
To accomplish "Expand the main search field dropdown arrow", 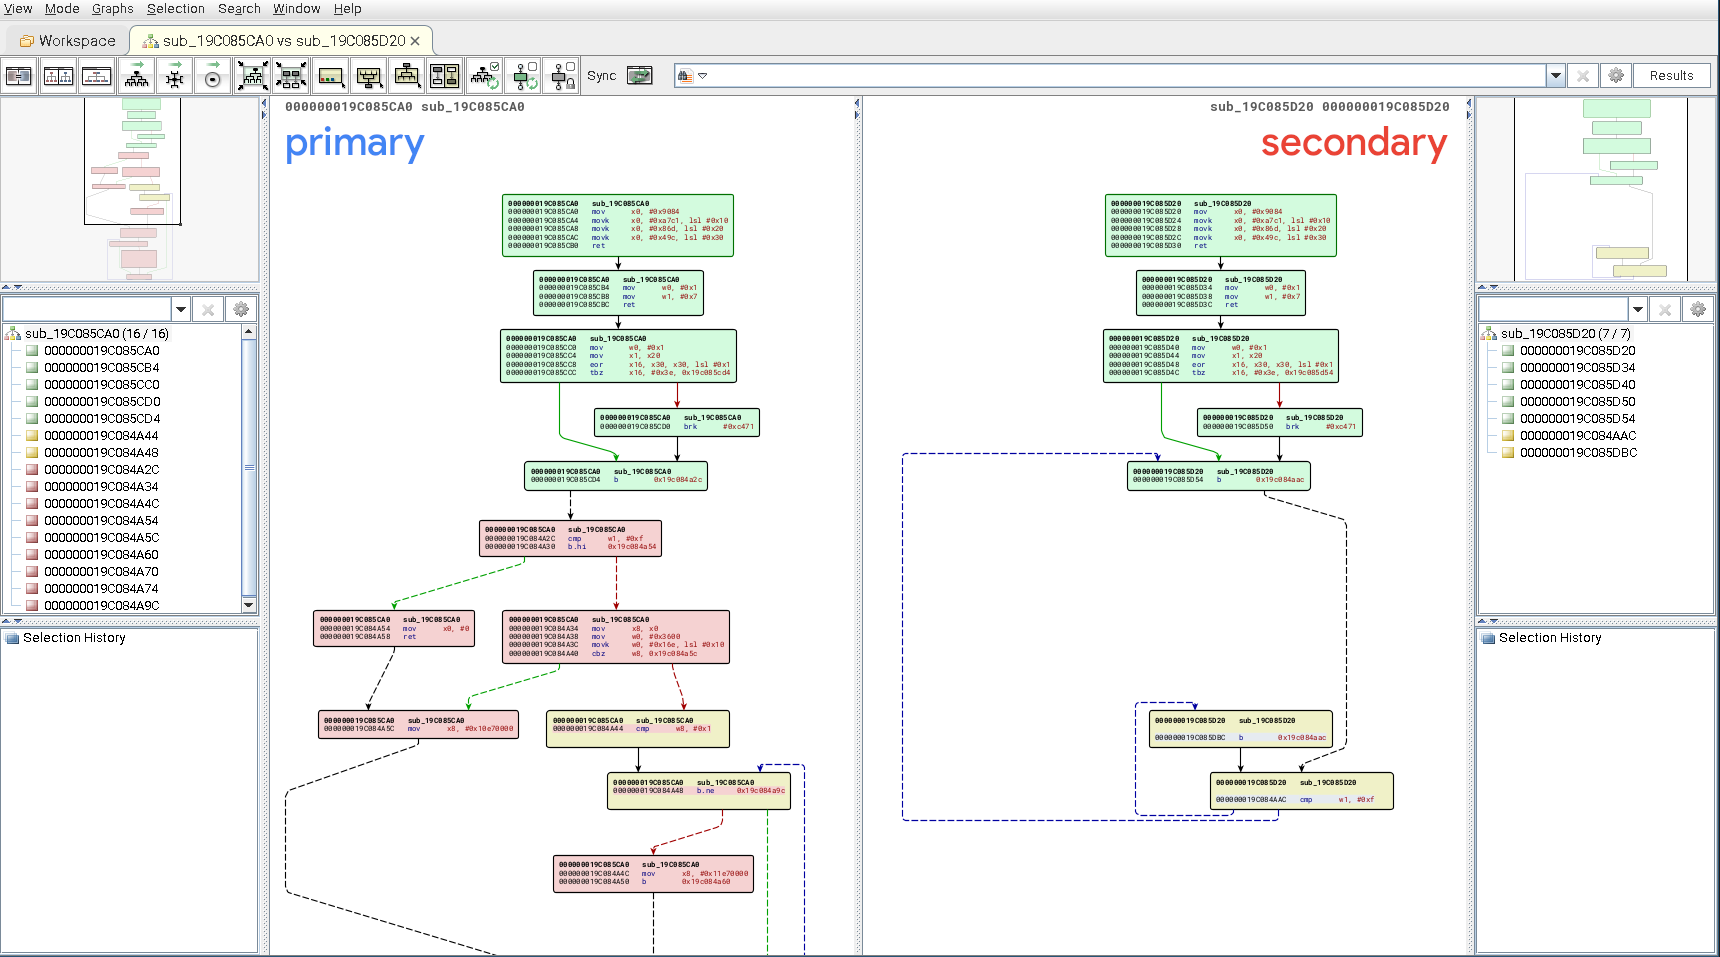I will coord(1555,76).
